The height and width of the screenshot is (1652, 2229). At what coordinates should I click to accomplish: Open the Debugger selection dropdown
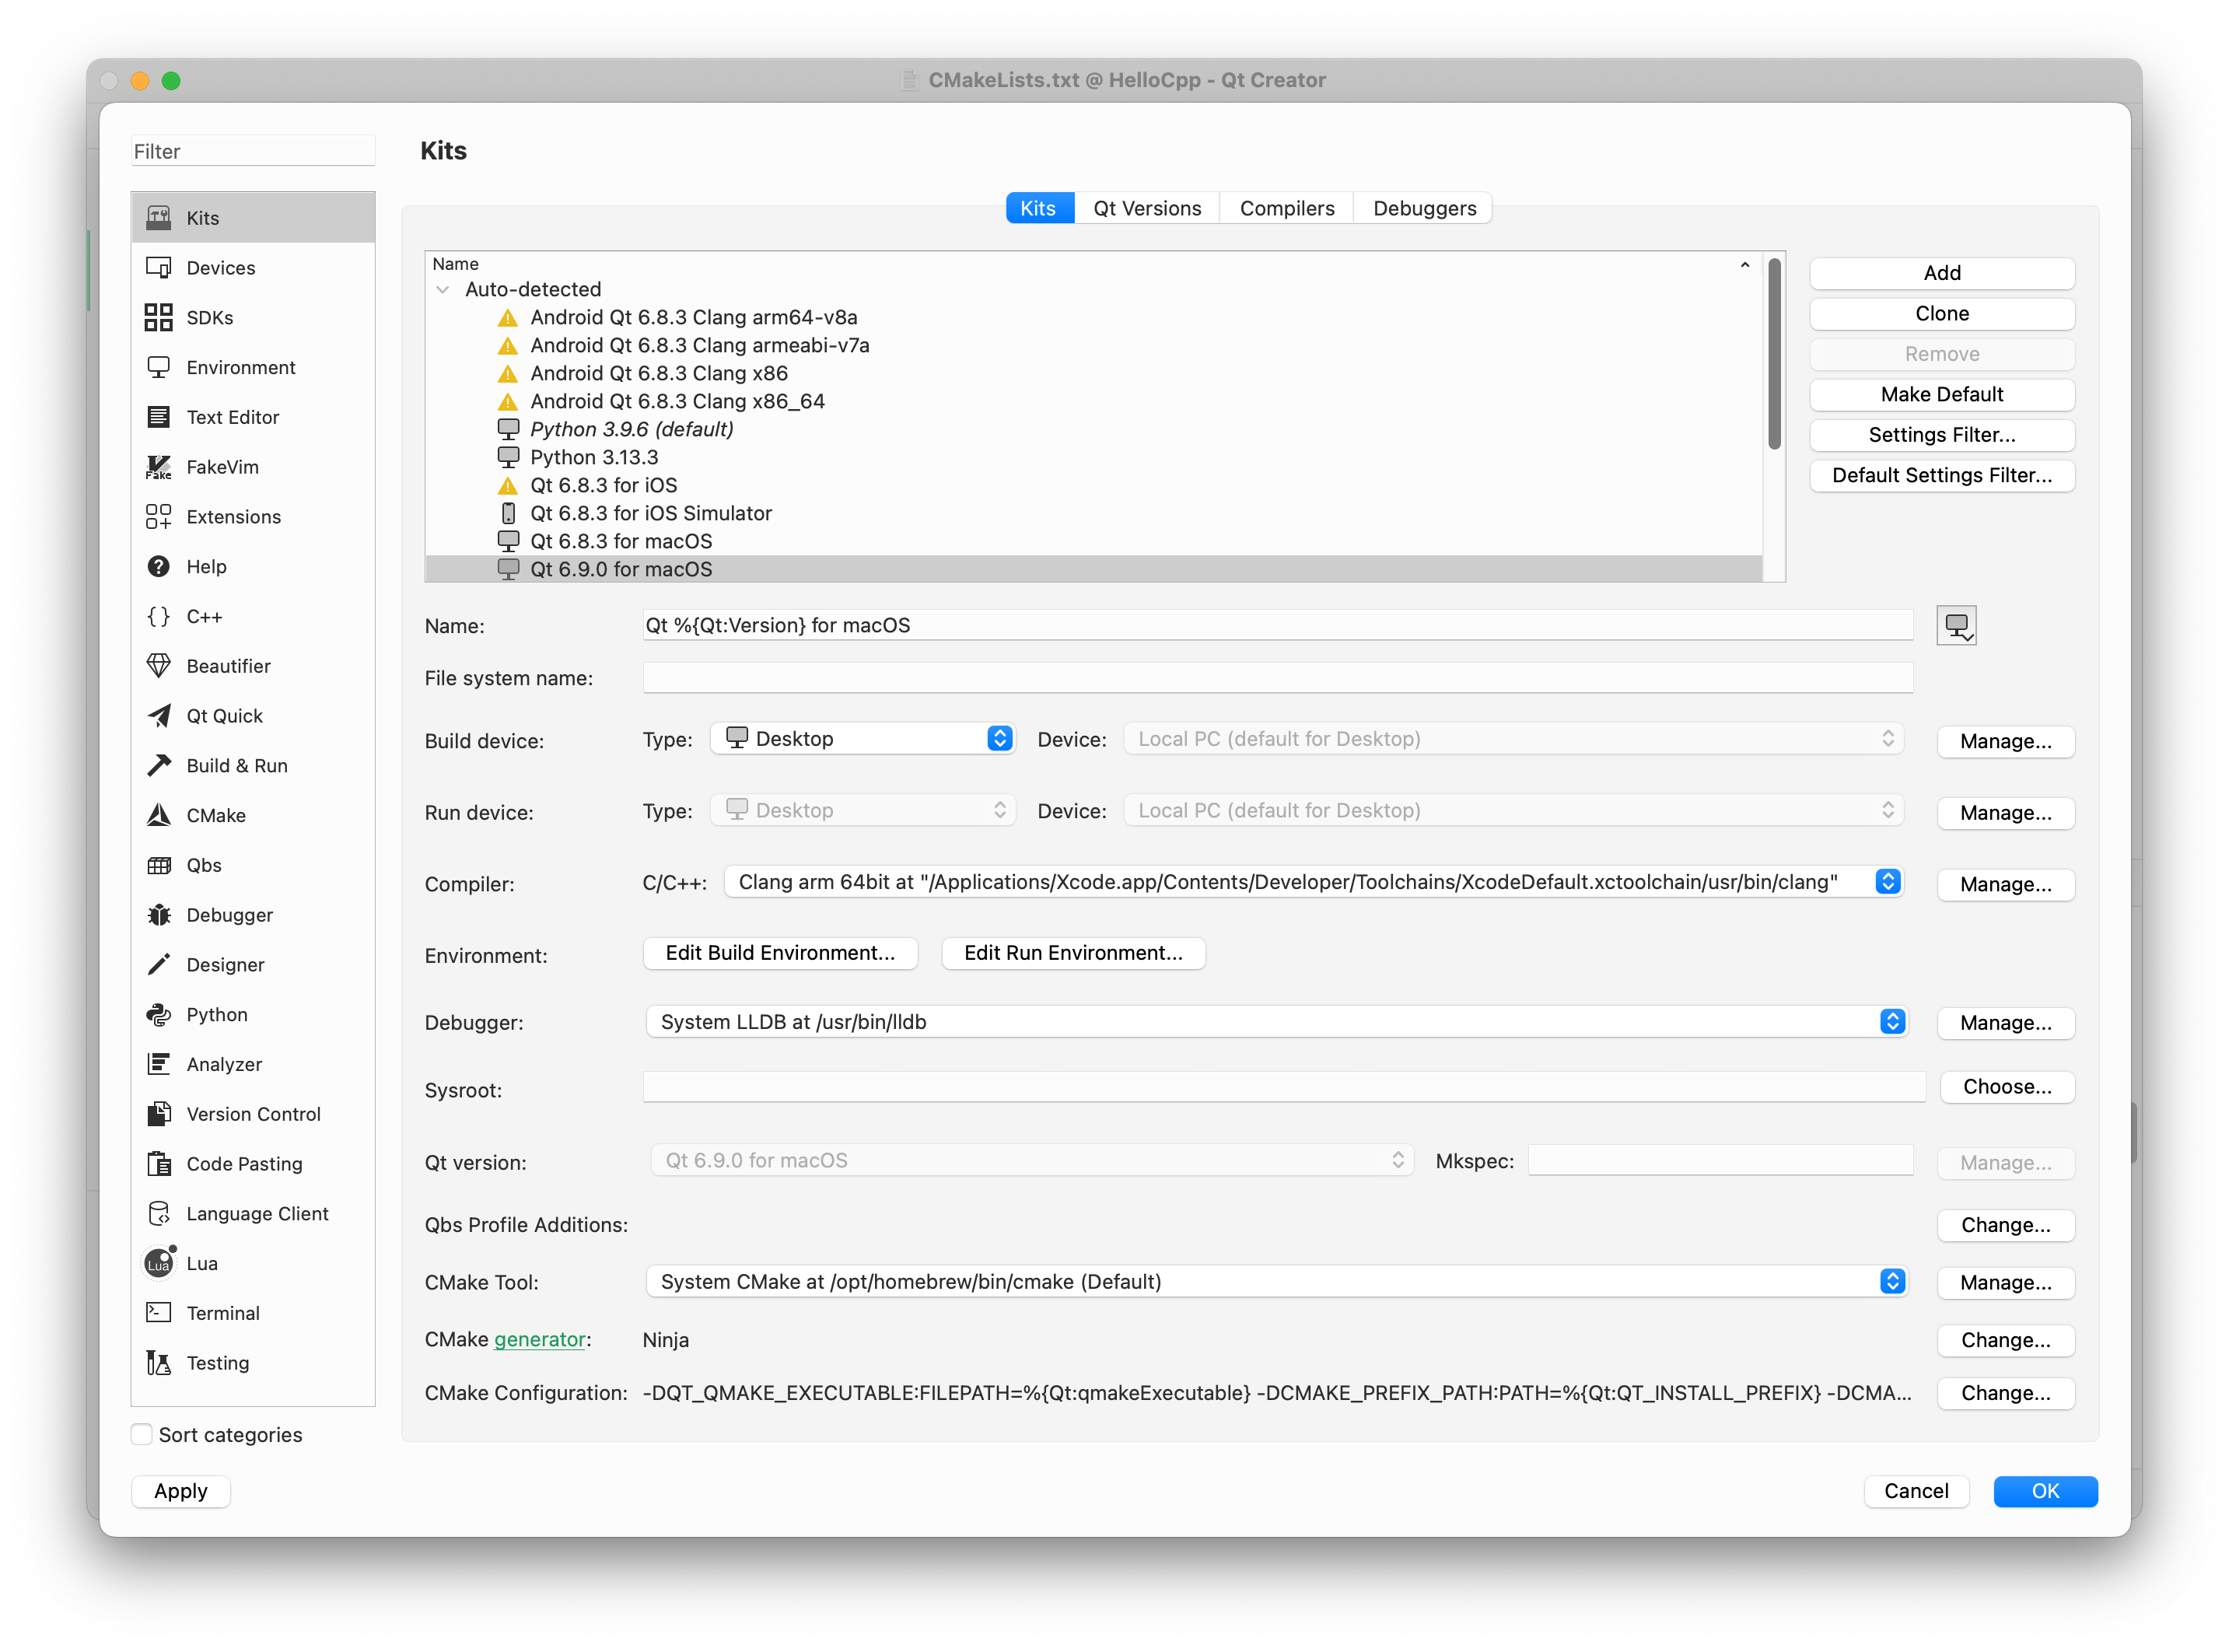coord(1277,1022)
